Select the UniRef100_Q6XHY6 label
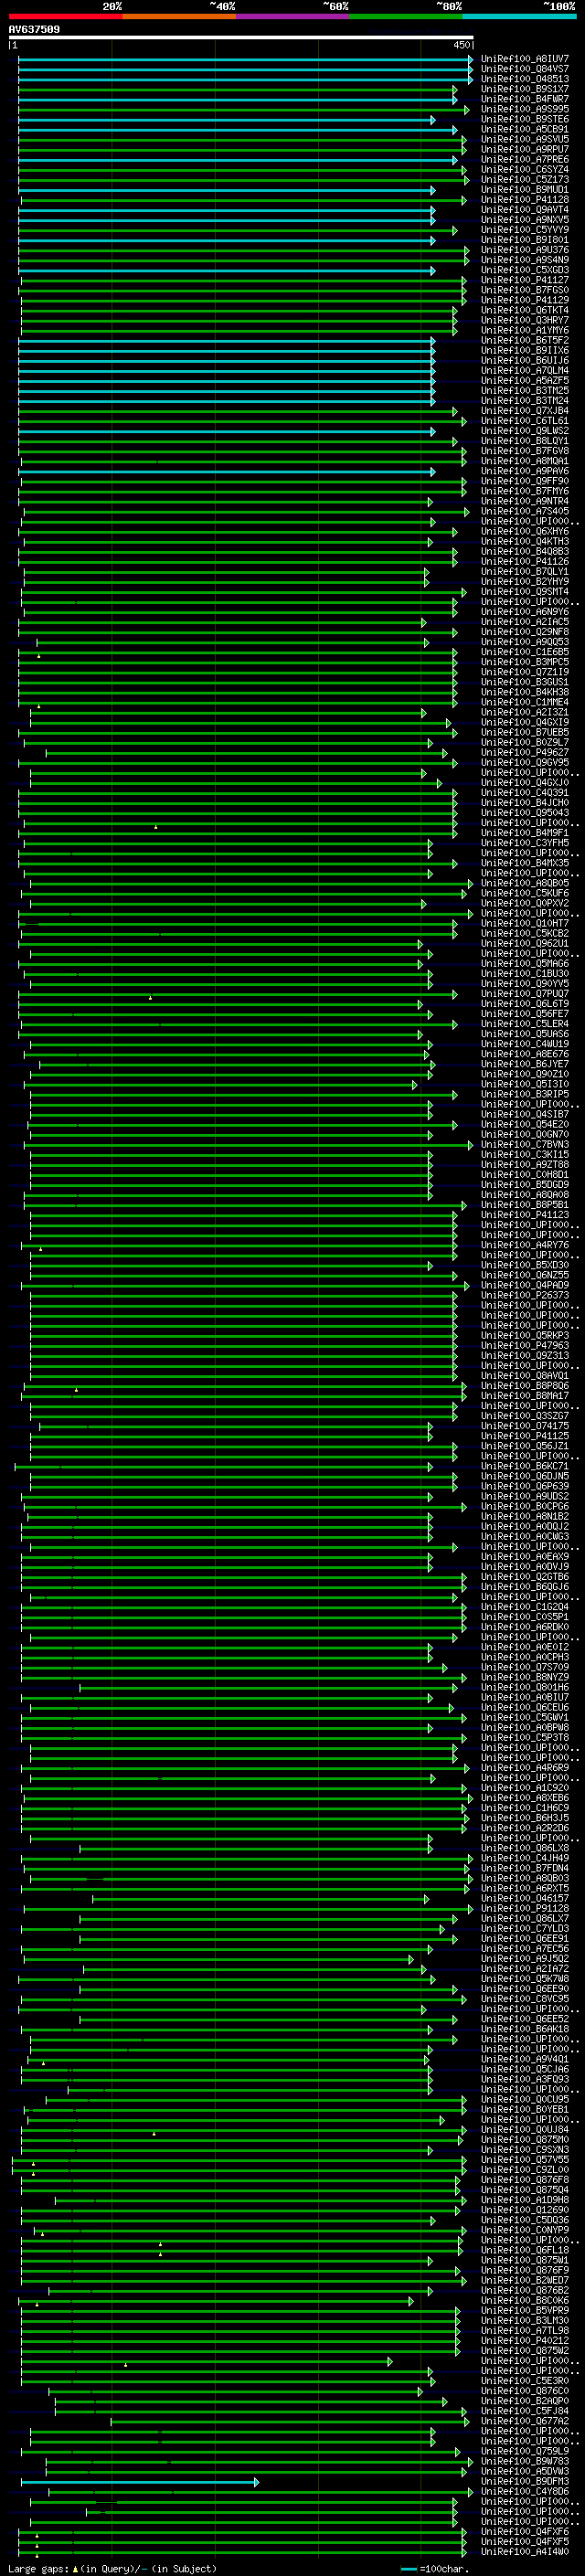This screenshot has width=585, height=2576. [x=524, y=531]
